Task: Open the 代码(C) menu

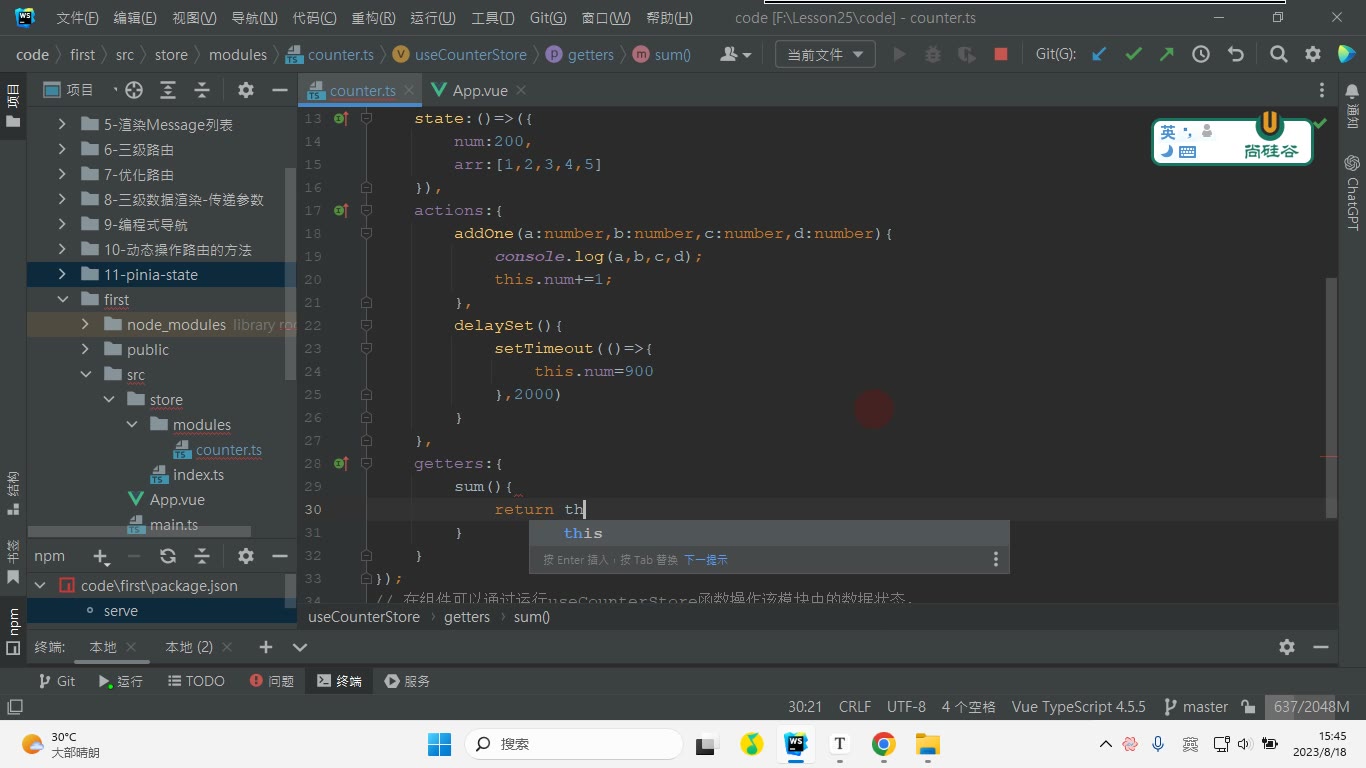Action: coord(314,18)
